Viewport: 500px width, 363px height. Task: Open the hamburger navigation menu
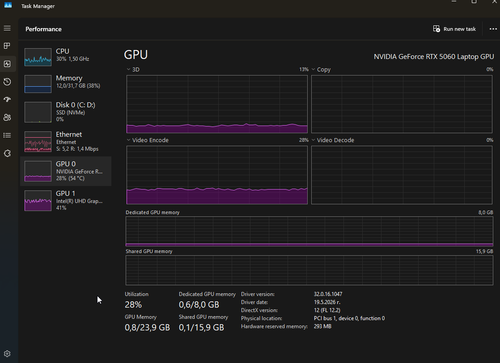7,28
